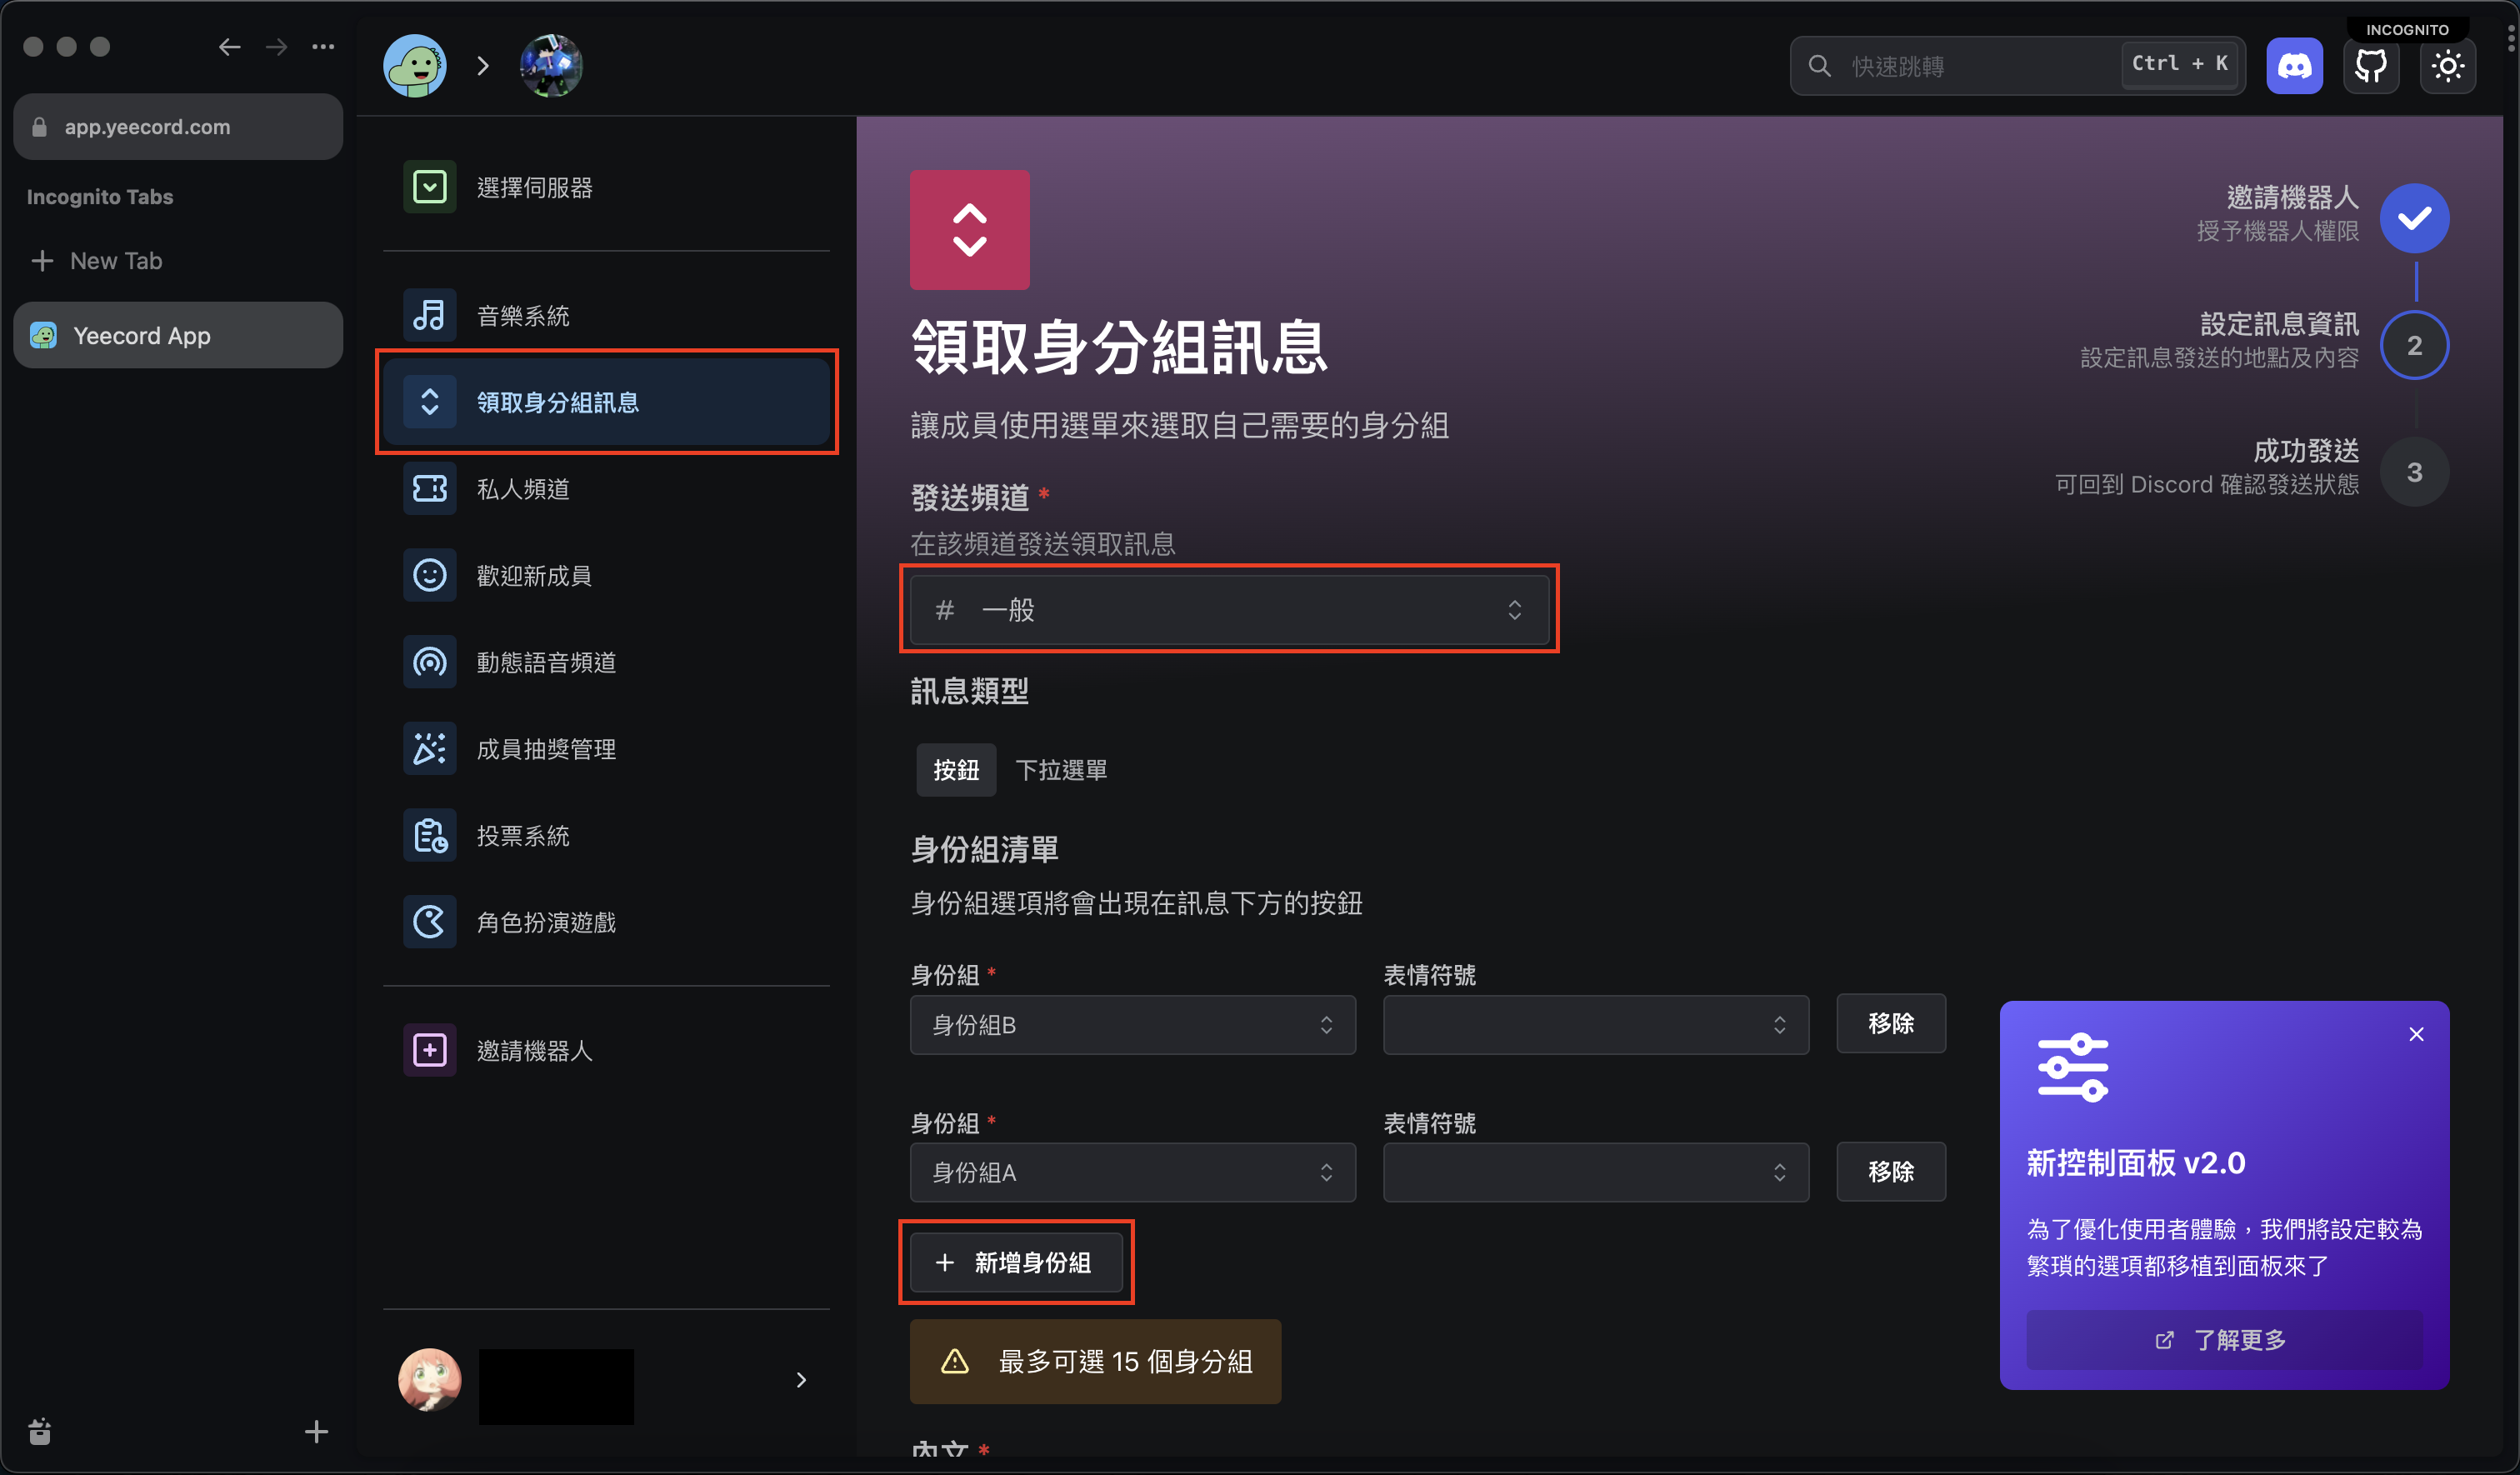Click the Discord icon in the top bar
Viewport: 2520px width, 1475px height.
(2294, 65)
